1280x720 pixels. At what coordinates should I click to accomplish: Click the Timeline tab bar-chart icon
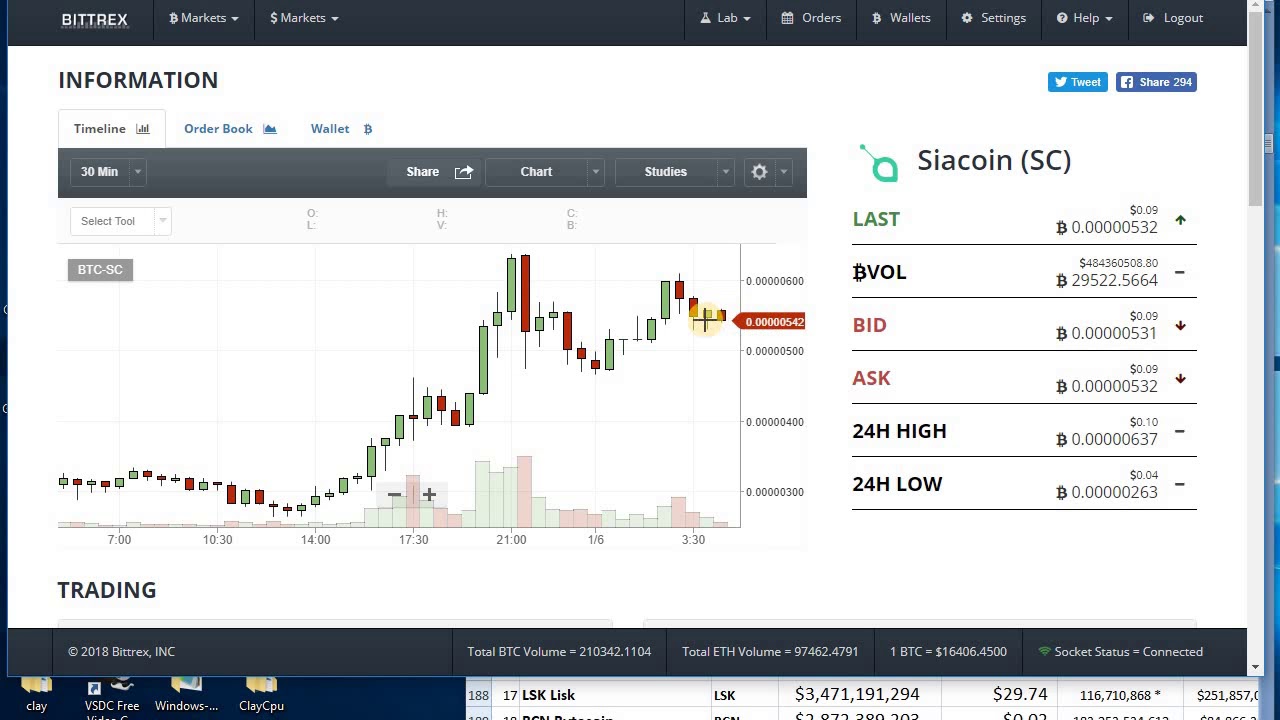[143, 129]
